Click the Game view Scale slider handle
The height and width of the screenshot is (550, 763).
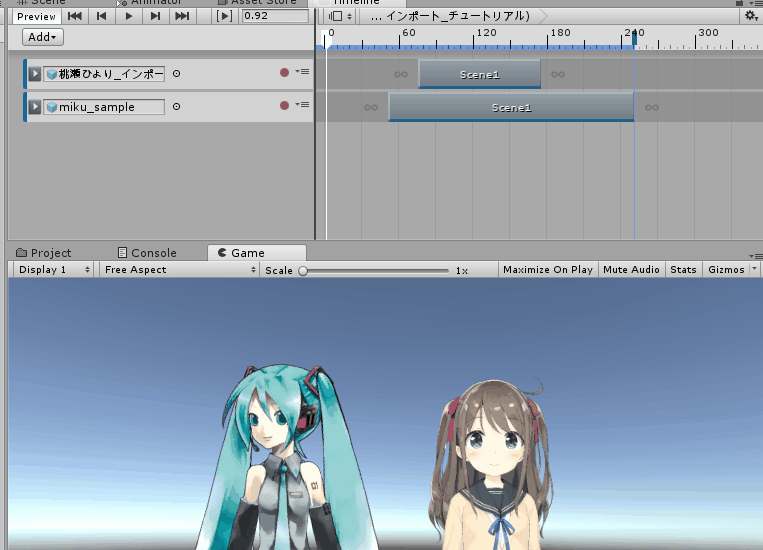303,271
